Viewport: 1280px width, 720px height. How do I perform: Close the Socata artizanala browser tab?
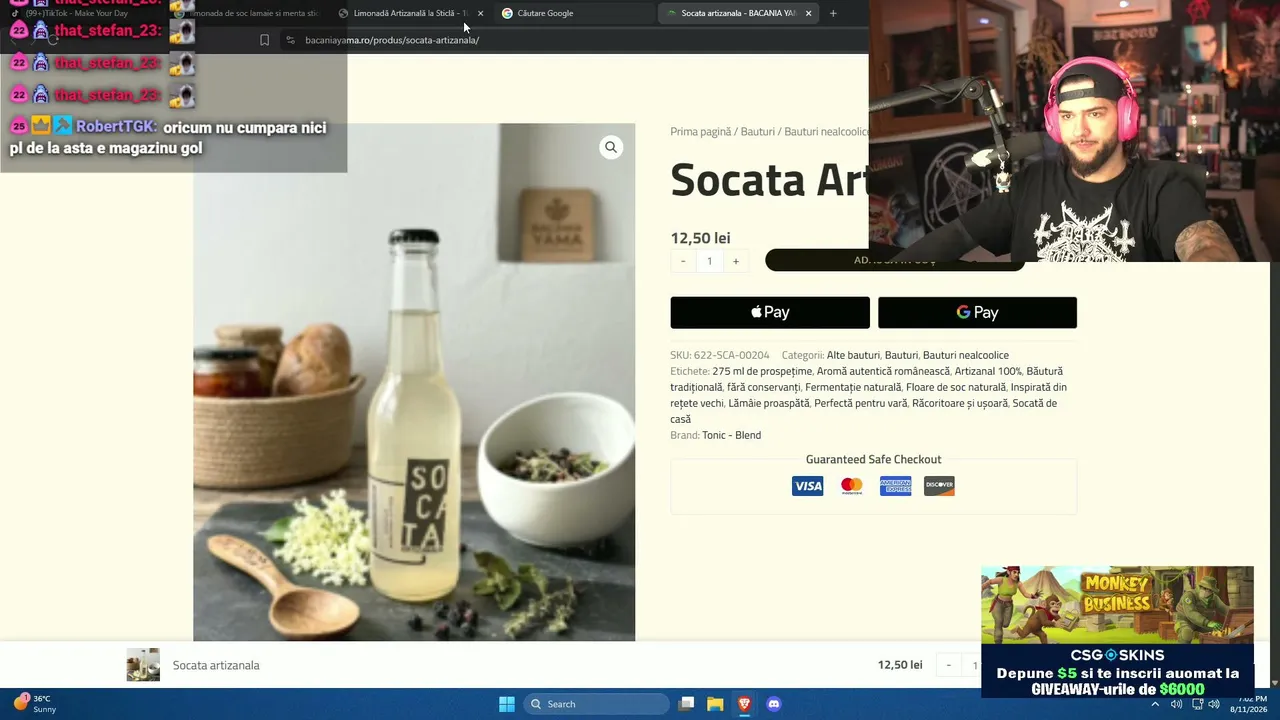(x=808, y=13)
